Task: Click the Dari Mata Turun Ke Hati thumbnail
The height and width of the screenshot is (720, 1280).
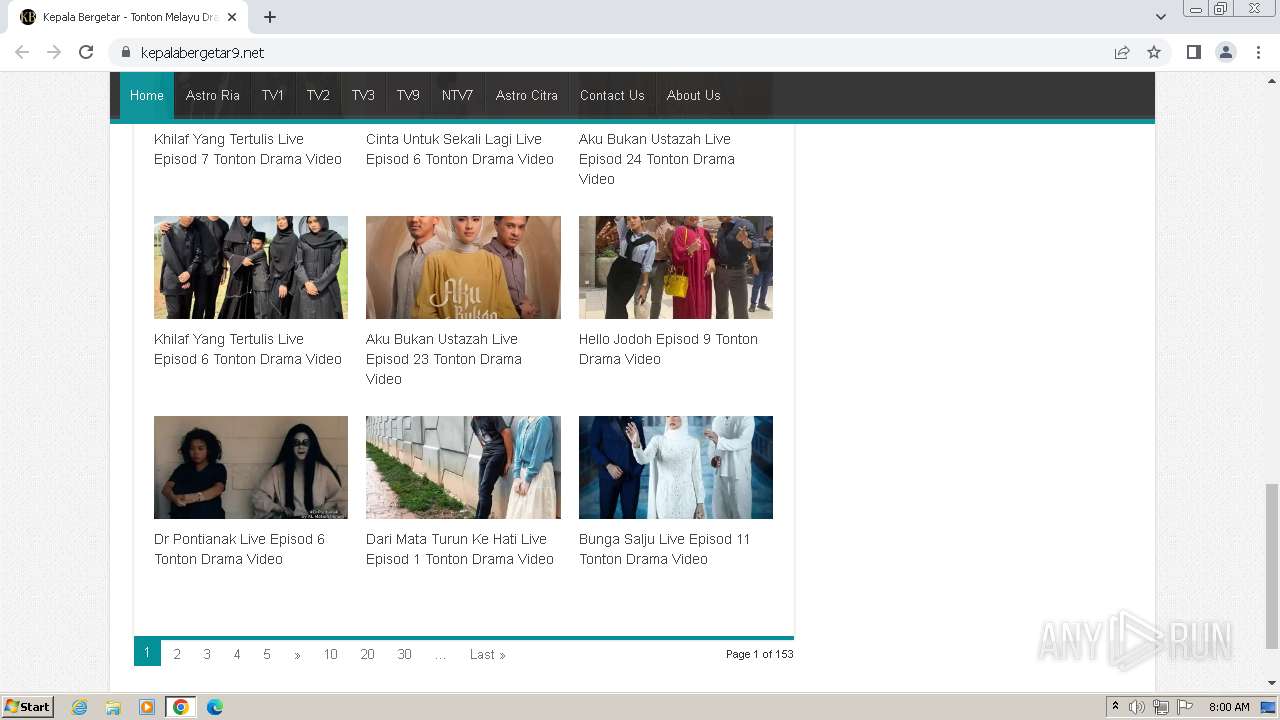Action: click(x=463, y=467)
